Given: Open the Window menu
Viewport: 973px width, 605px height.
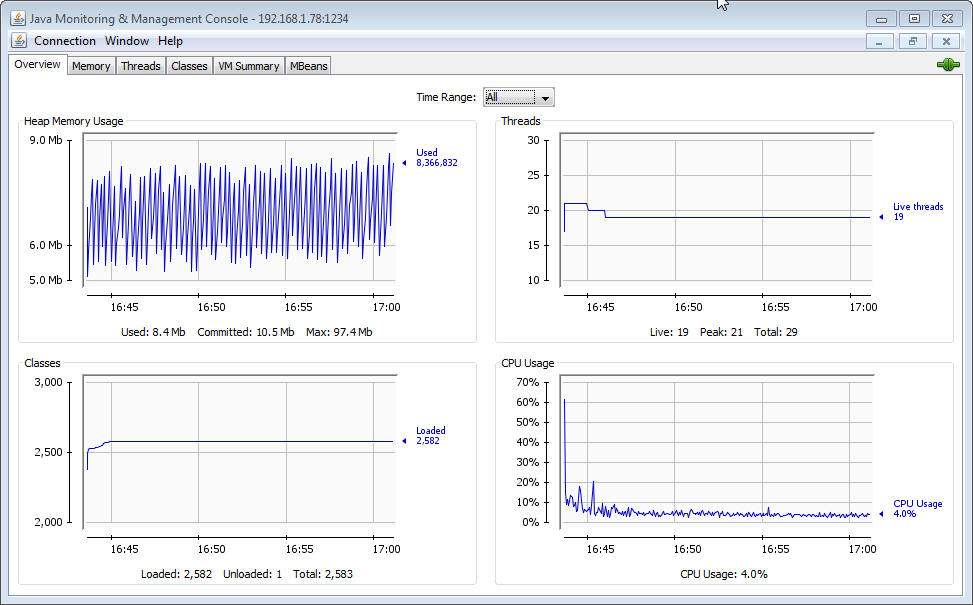Looking at the screenshot, I should pyautogui.click(x=127, y=41).
